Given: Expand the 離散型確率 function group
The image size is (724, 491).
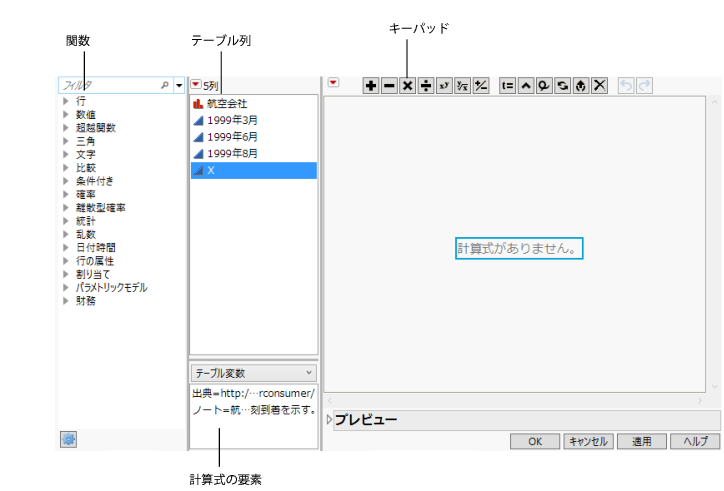Looking at the screenshot, I should coord(66,207).
